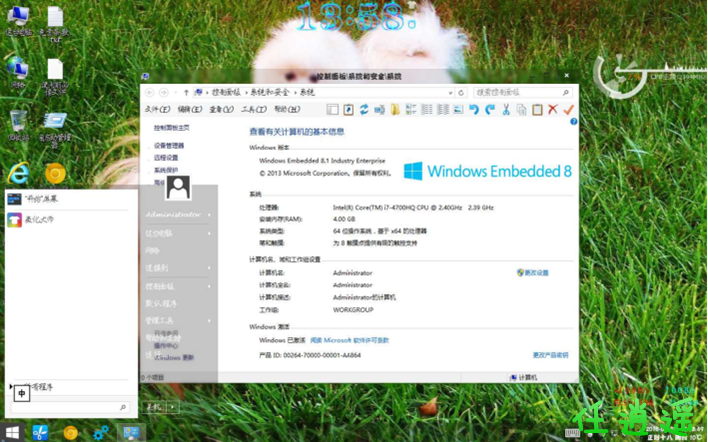Open the 查看(V) menu
Image resolution: width=708 pixels, height=442 pixels.
click(x=222, y=109)
